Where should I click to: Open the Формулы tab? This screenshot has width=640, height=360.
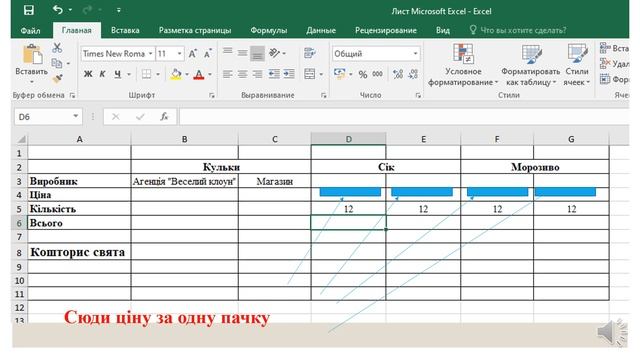(x=269, y=30)
